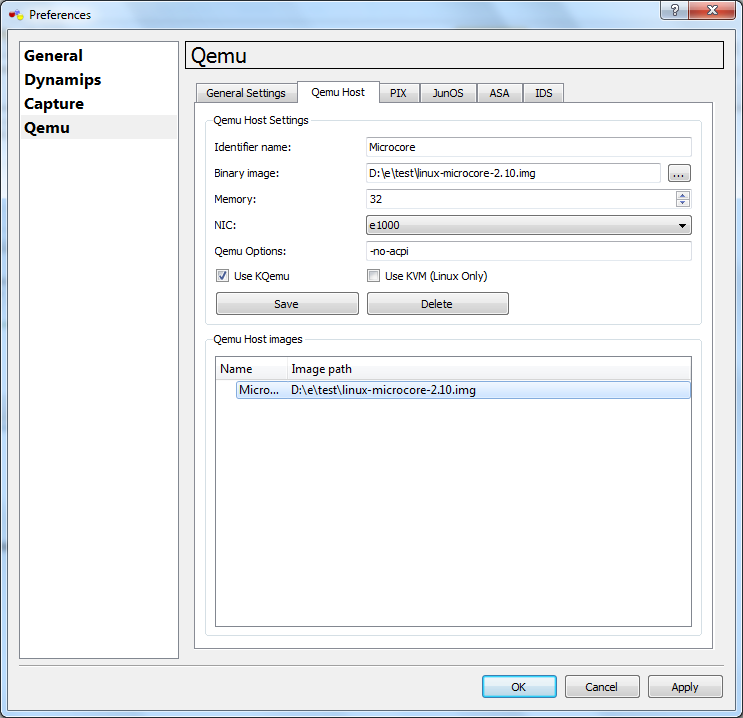Go to the IDS tab
Screen dimensions: 743x718
click(x=544, y=93)
